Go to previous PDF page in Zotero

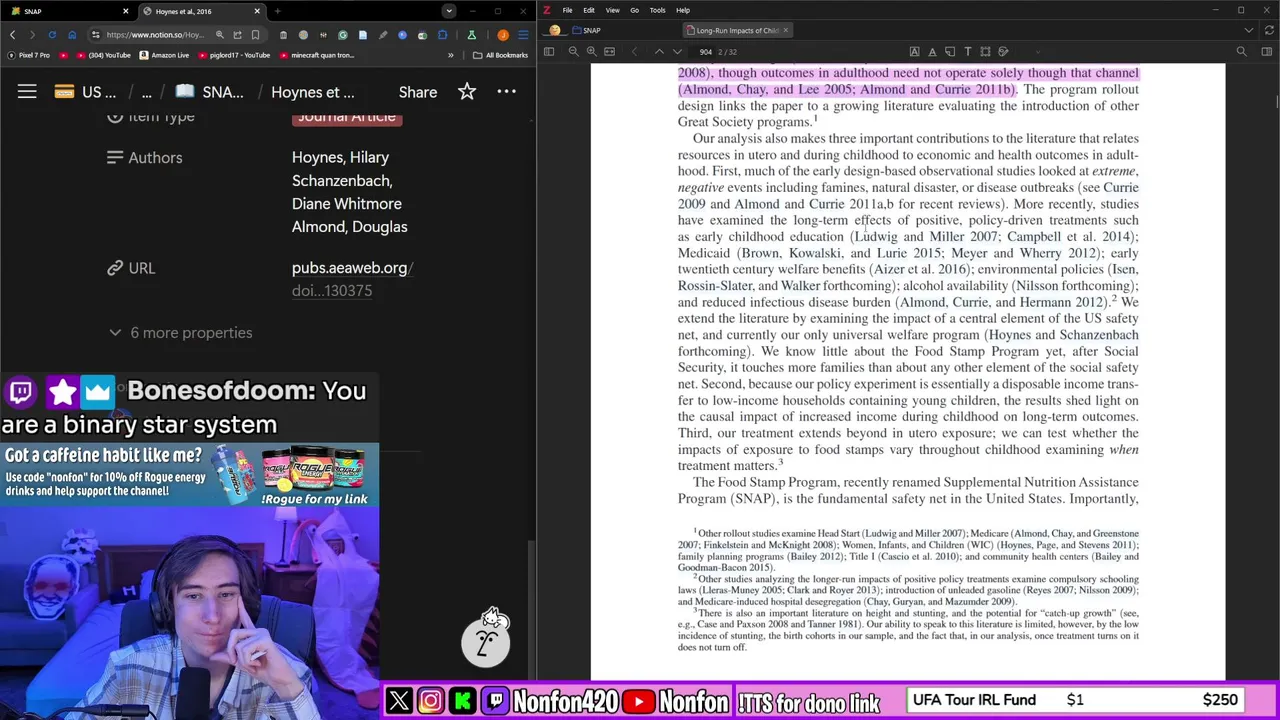[659, 51]
